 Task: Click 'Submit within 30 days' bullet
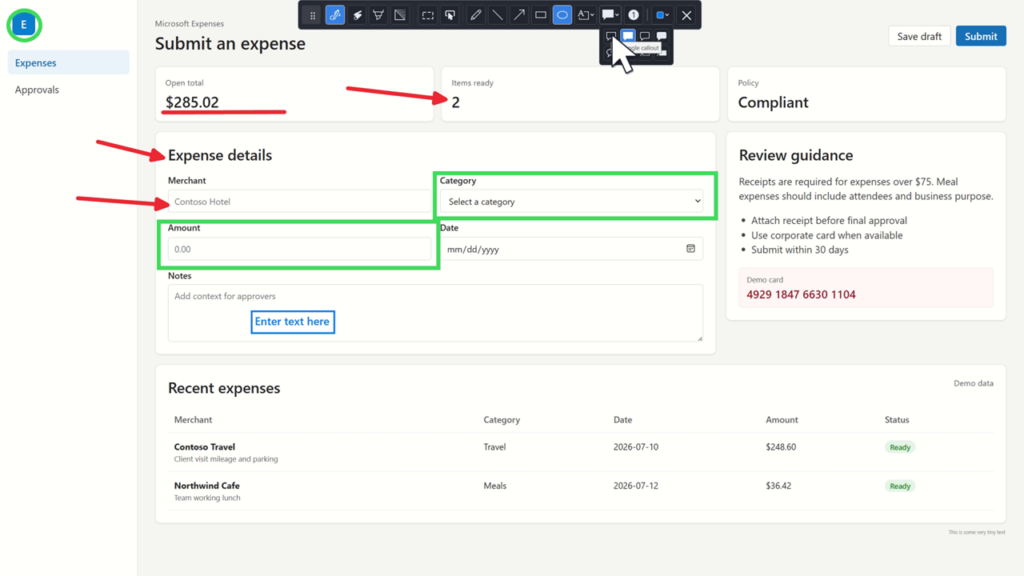[799, 249]
